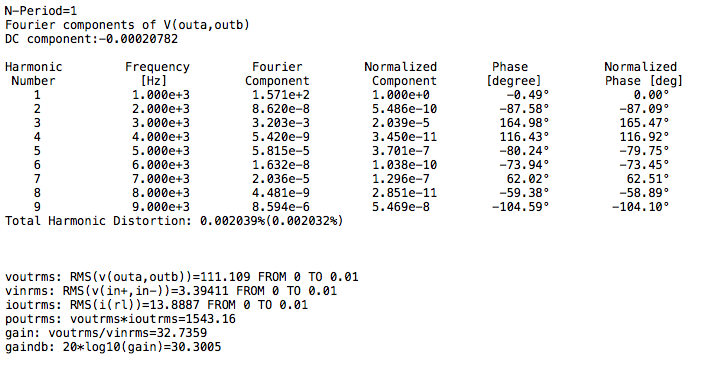The height and width of the screenshot is (377, 712).
Task: Click the 164.98° phase value
Action: (524, 123)
